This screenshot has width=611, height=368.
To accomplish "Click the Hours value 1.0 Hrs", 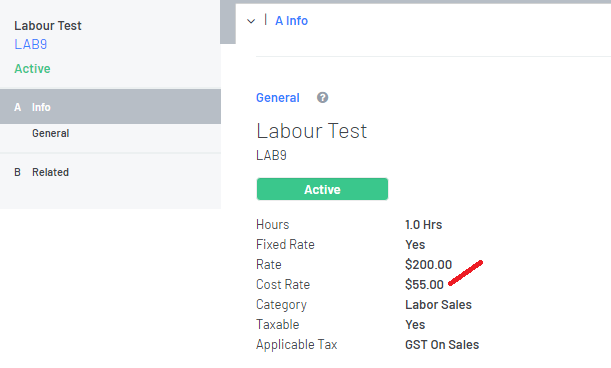I will tap(424, 225).
